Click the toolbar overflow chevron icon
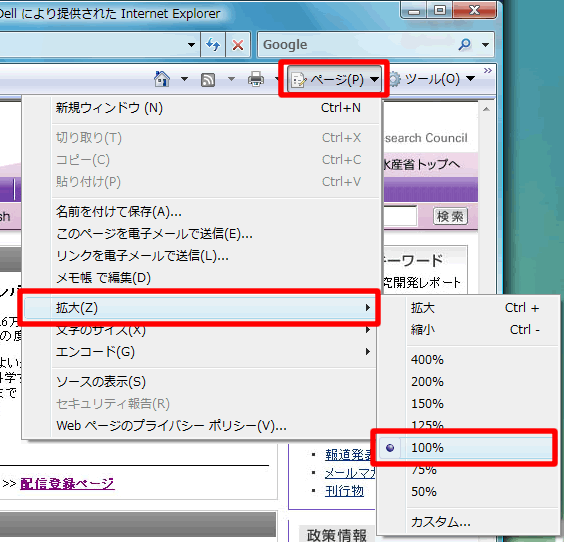This screenshot has height=542, width=564. (487, 70)
